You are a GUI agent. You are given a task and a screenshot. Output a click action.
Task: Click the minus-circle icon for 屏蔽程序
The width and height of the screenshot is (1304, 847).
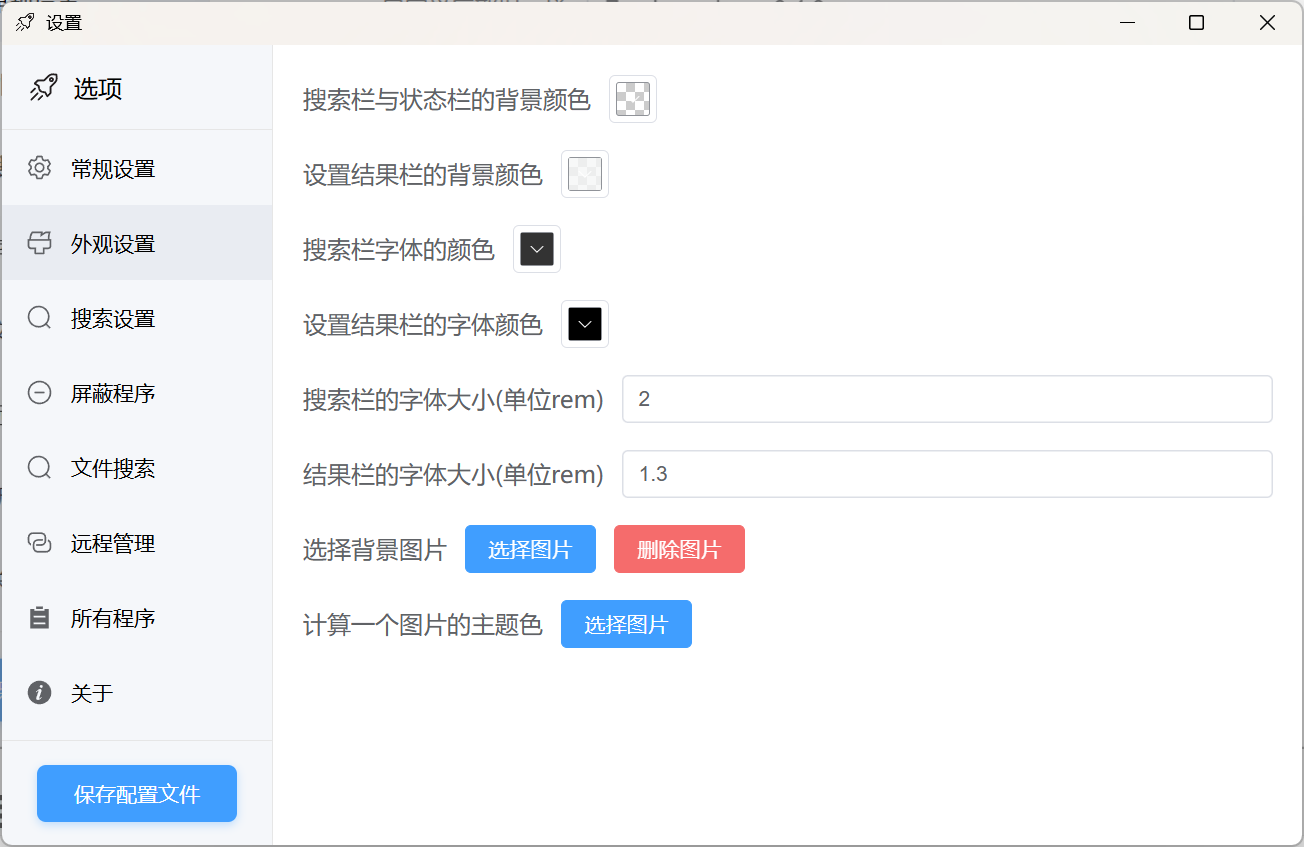click(39, 393)
